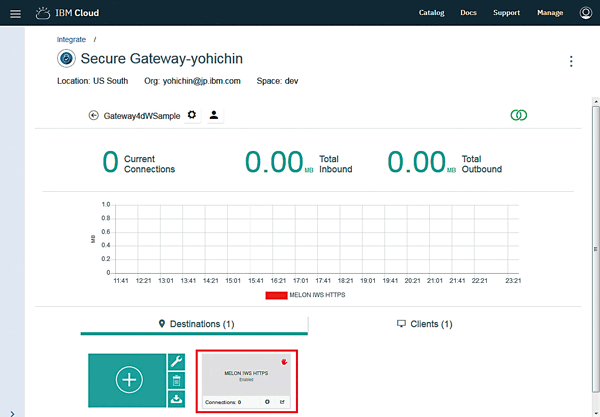Click the wrench icon beside the add tile

tap(176, 362)
